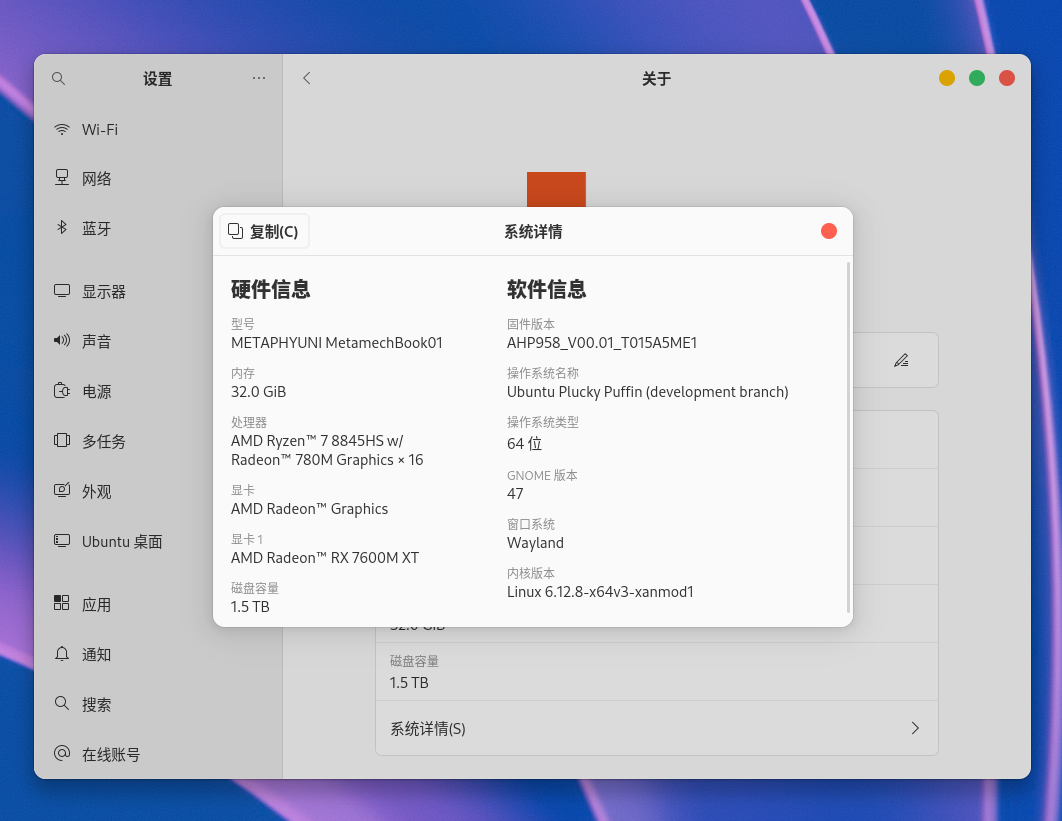
Task: Select 蓝牙 in the settings sidebar
Action: 158,228
